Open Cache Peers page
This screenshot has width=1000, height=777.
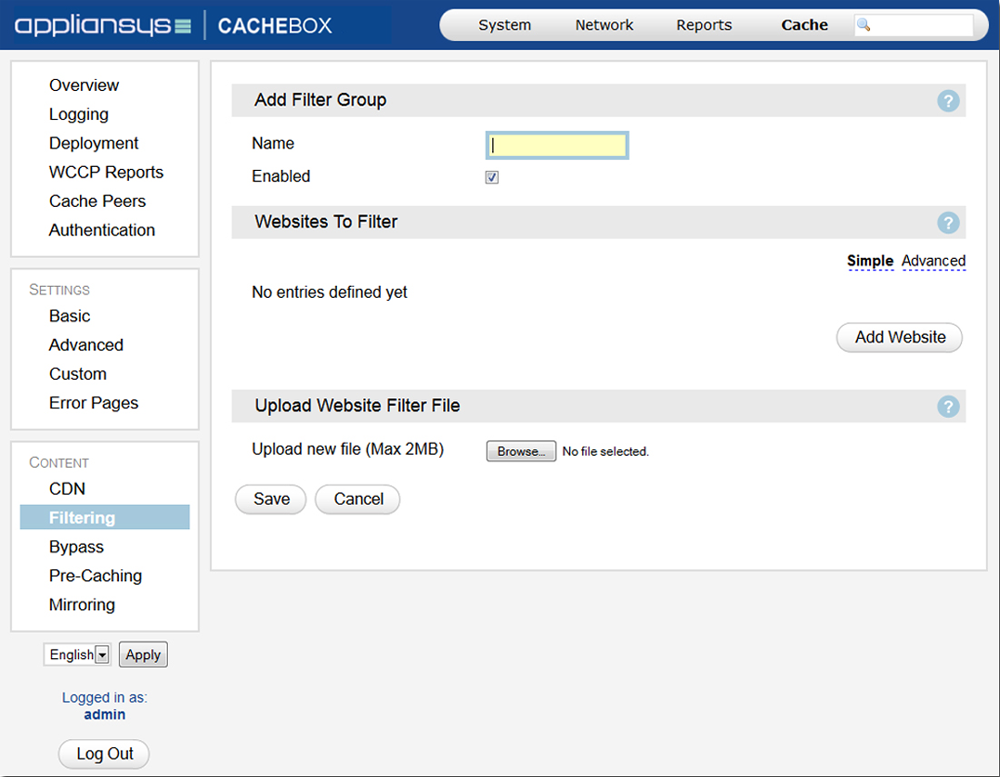97,201
